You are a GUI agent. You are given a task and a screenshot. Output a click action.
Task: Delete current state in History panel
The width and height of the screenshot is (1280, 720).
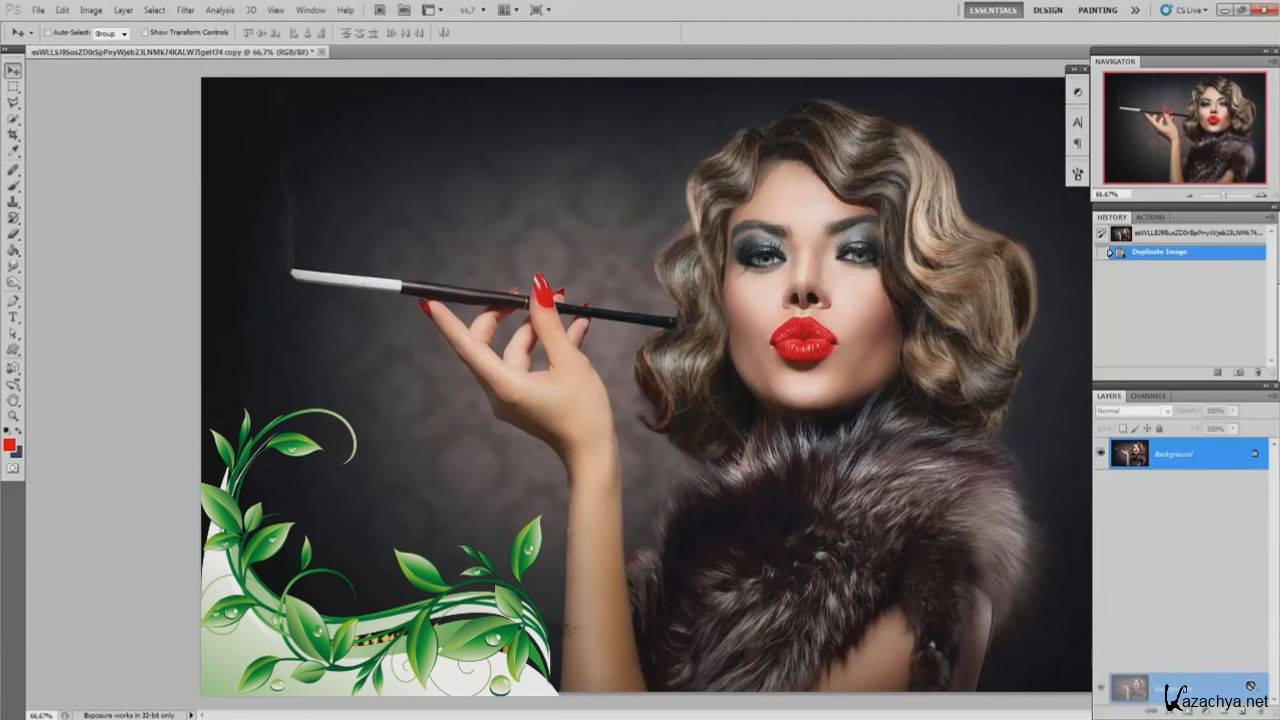pos(1258,372)
